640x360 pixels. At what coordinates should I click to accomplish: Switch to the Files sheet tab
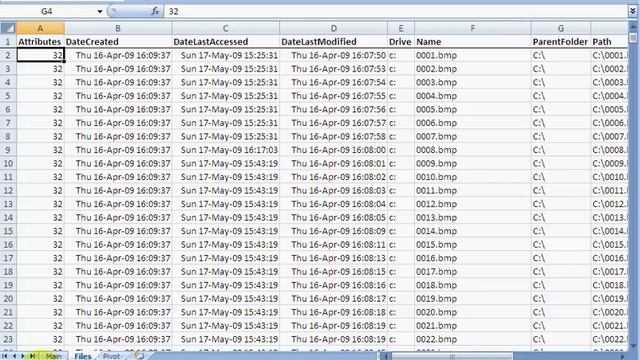click(x=83, y=356)
